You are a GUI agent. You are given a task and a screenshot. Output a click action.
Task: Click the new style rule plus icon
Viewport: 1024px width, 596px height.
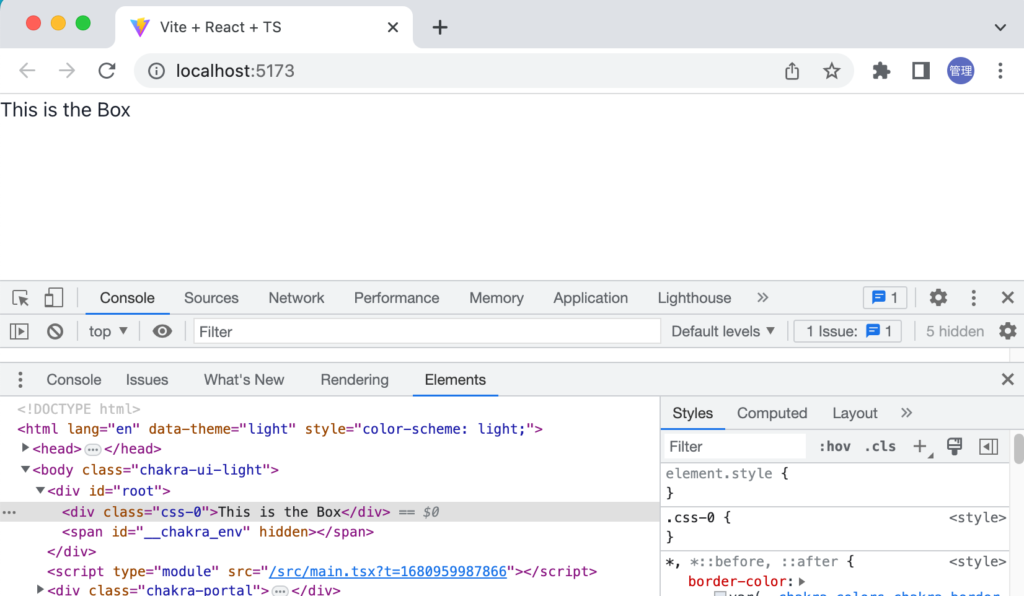[920, 447]
